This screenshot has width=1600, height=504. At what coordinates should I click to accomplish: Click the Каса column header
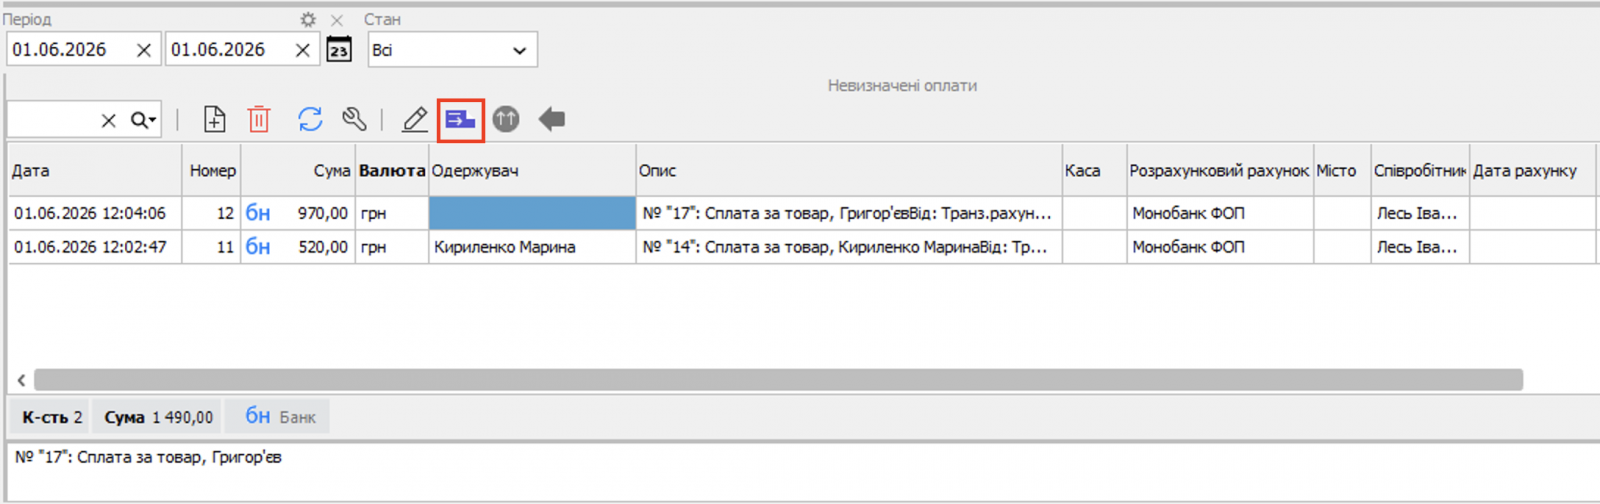(x=1094, y=171)
